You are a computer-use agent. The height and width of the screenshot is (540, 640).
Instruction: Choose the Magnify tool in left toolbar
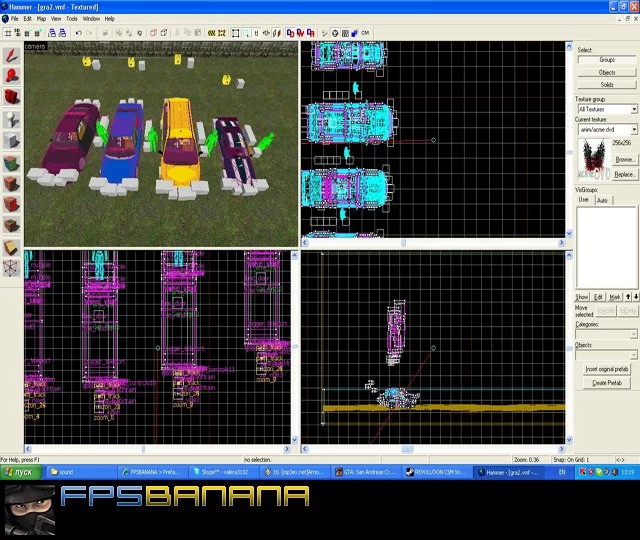(x=11, y=76)
